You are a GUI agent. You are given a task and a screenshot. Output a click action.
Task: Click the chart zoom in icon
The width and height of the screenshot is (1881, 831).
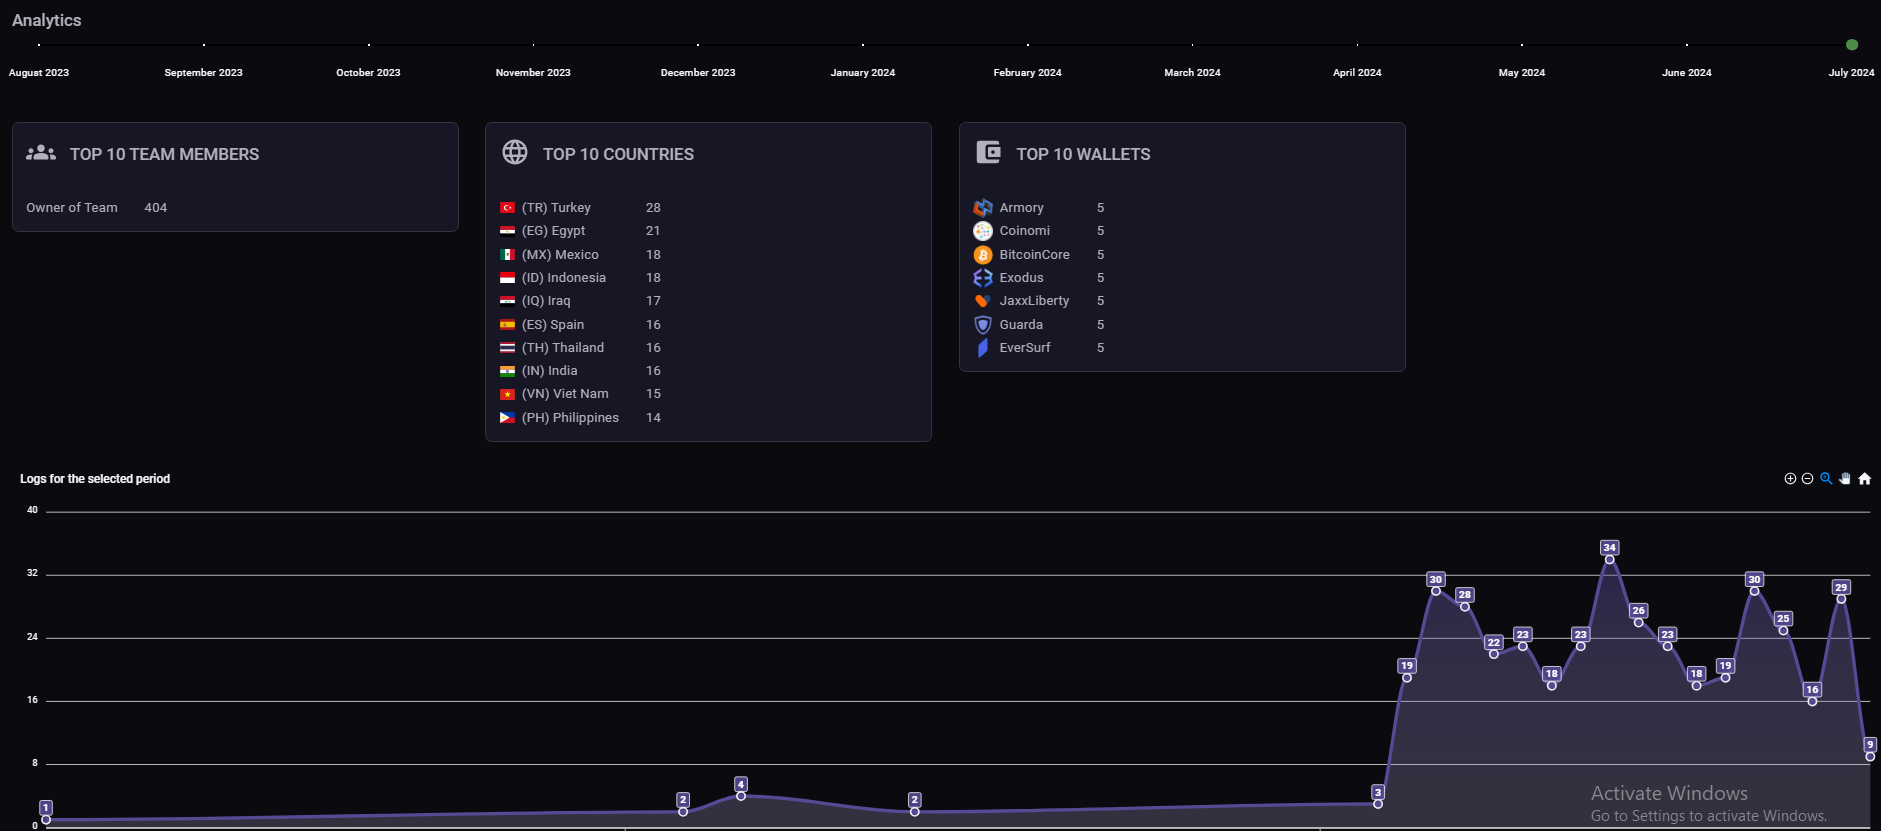[1790, 479]
